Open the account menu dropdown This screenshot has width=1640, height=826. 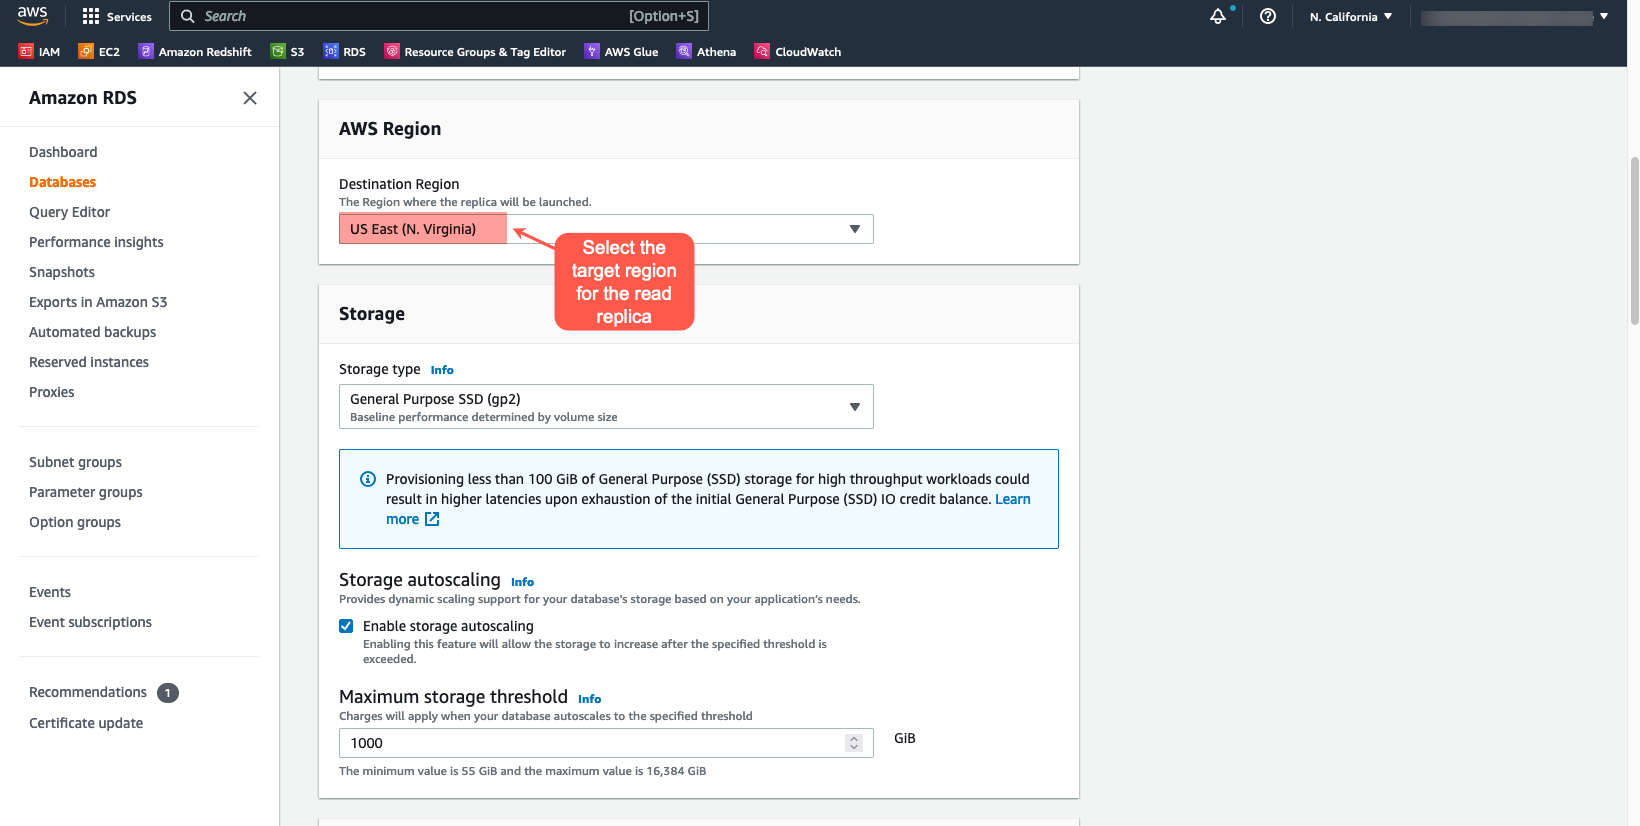1514,17
